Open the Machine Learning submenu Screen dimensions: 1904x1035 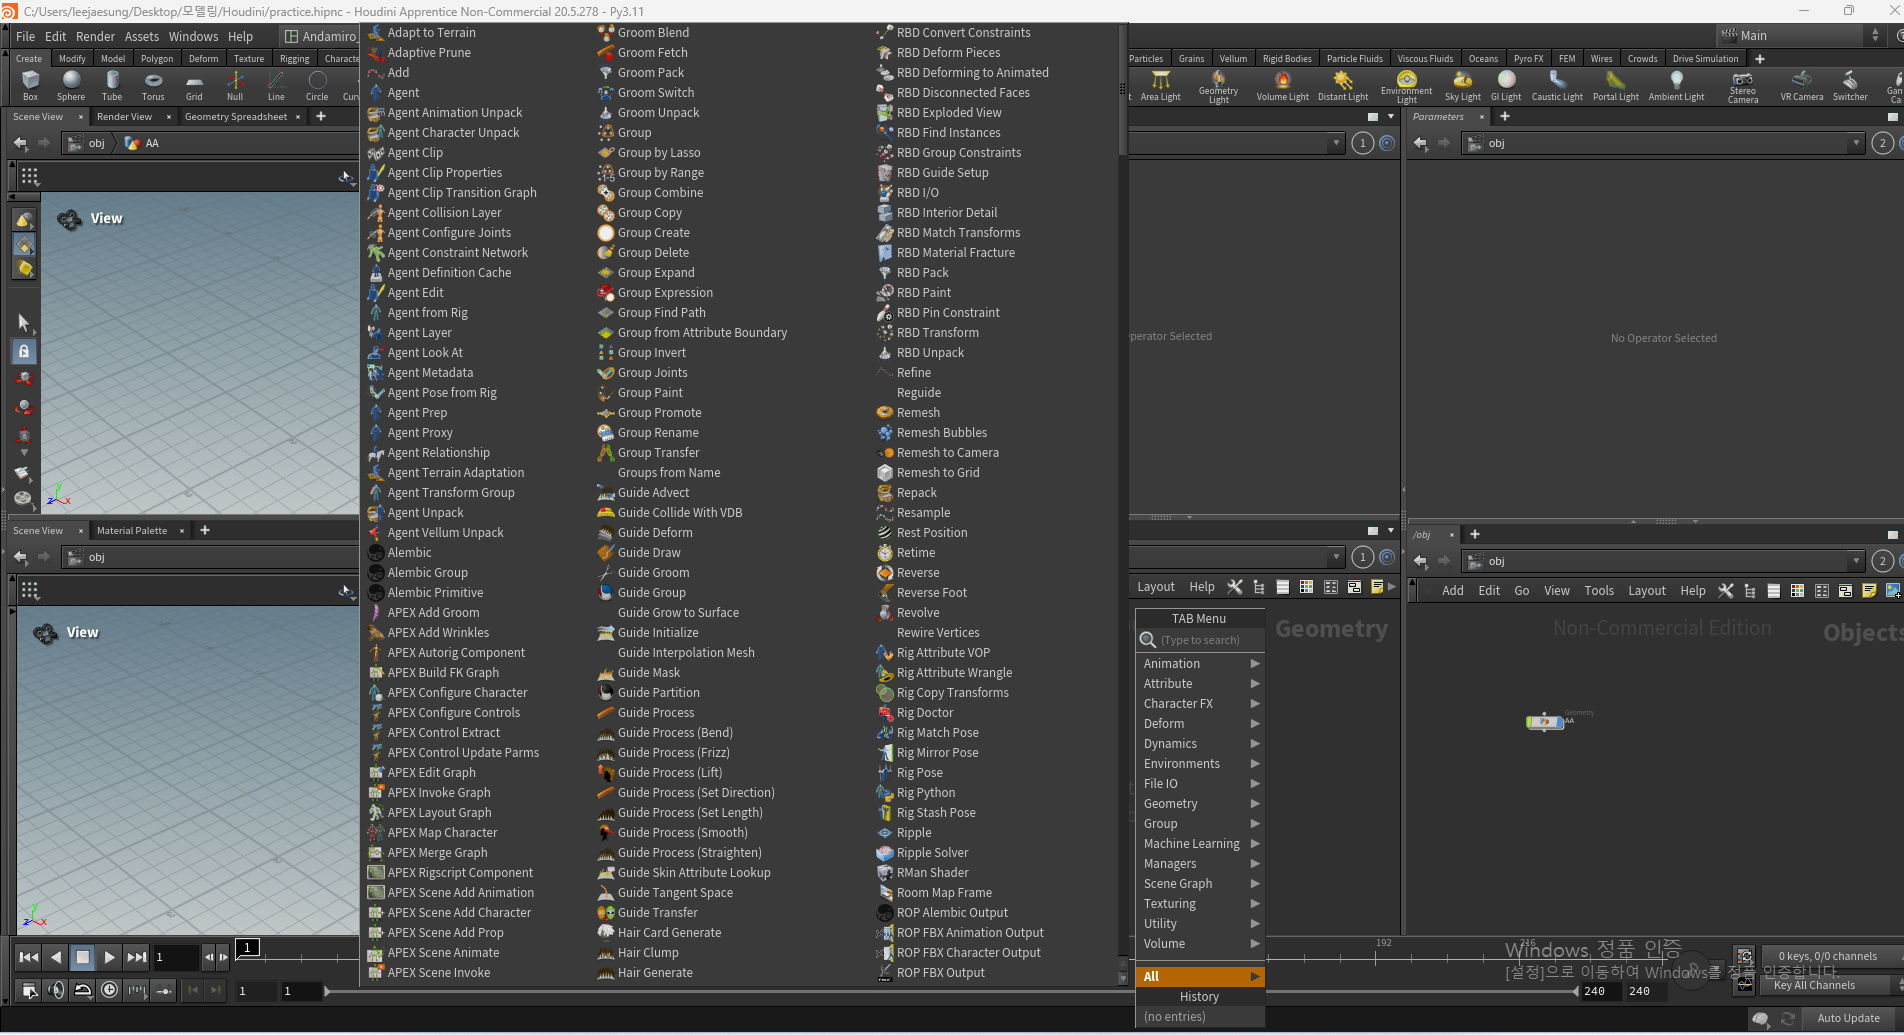tap(1200, 843)
